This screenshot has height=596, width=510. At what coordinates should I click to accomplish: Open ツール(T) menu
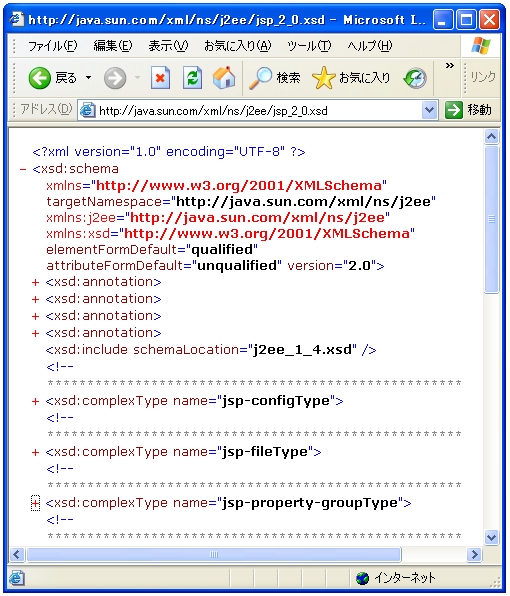(309, 46)
